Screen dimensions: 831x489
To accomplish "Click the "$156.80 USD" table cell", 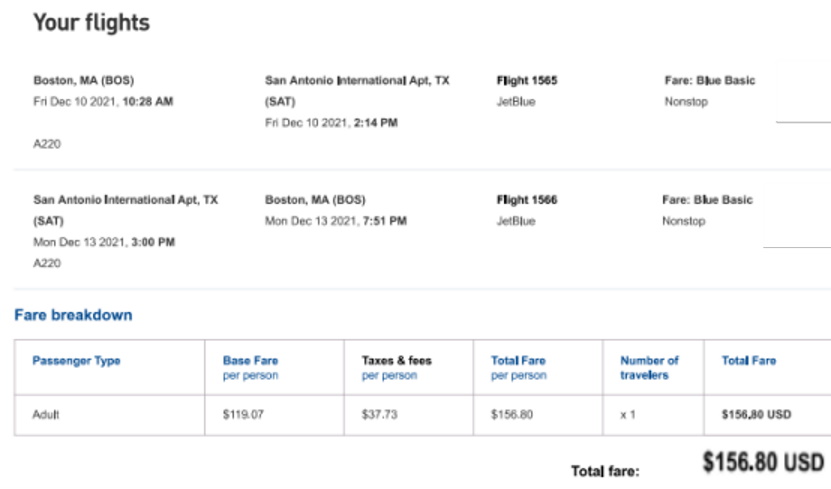I will pyautogui.click(x=757, y=415).
